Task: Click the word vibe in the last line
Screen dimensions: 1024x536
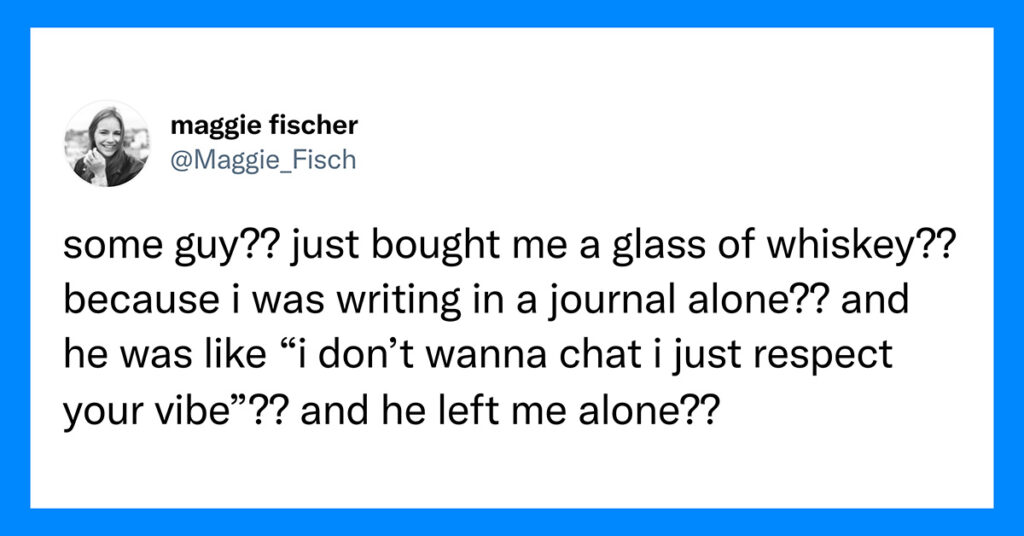Action: pos(188,411)
